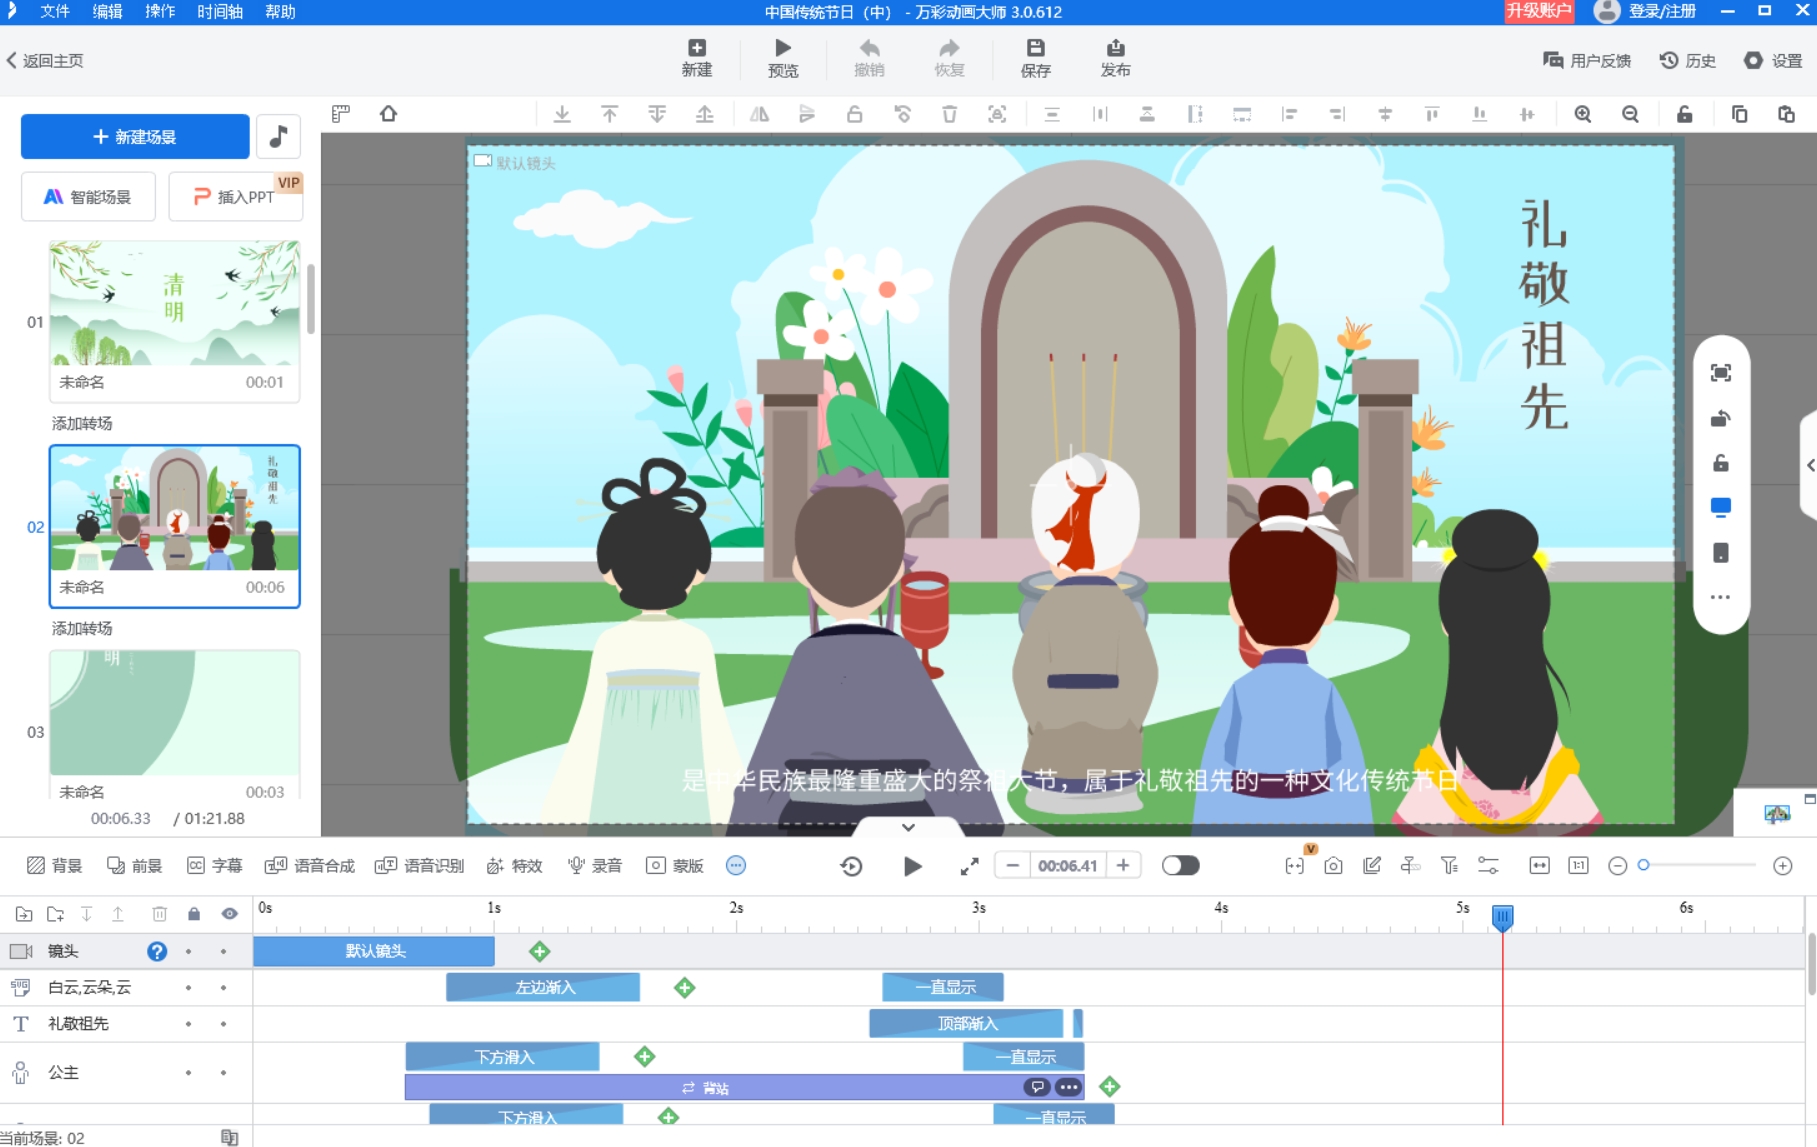Click the blue question mark help icon on 镜头 row
Screen dimensions: 1817x1147
click(157, 951)
